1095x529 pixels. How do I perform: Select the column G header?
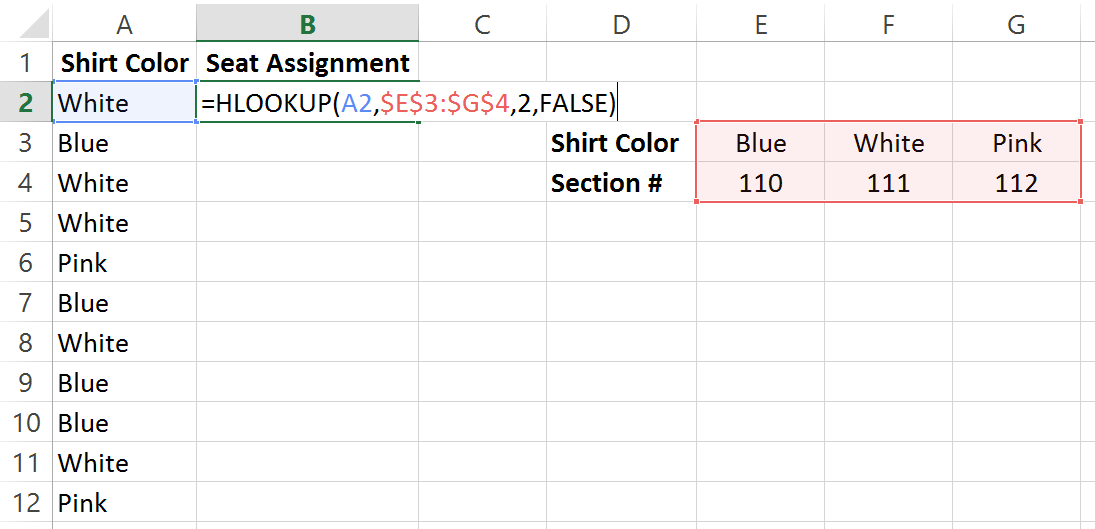point(1016,24)
